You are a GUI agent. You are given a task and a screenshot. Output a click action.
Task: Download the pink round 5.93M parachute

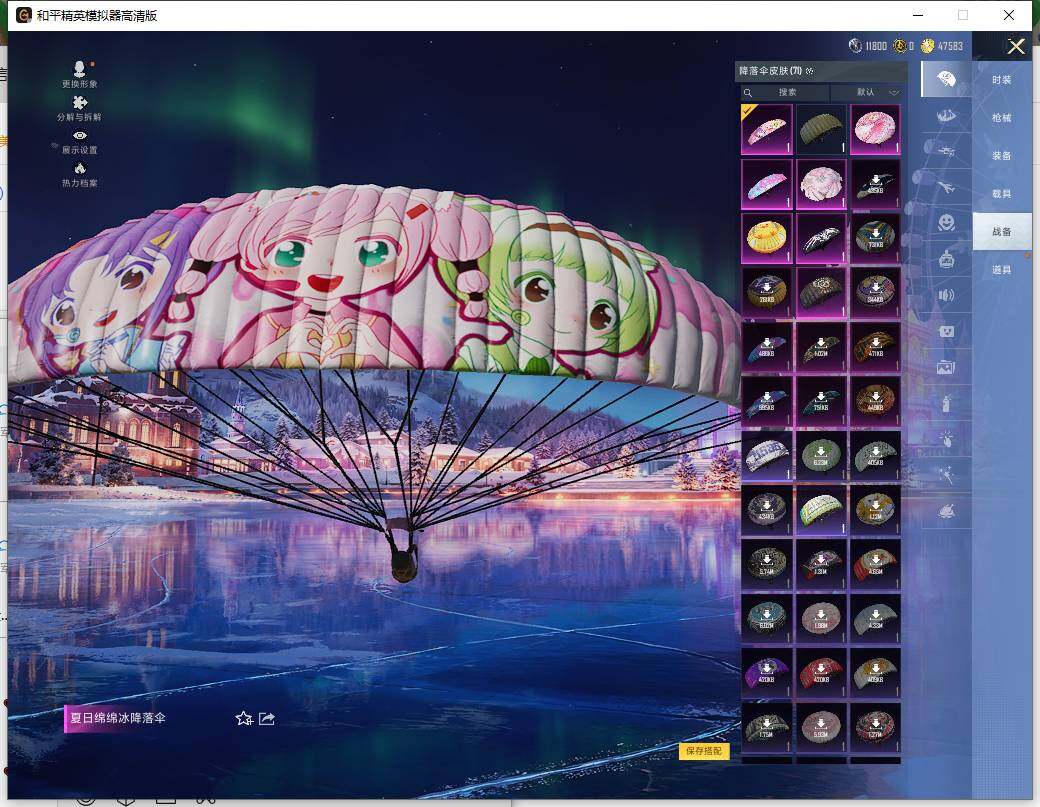point(820,727)
